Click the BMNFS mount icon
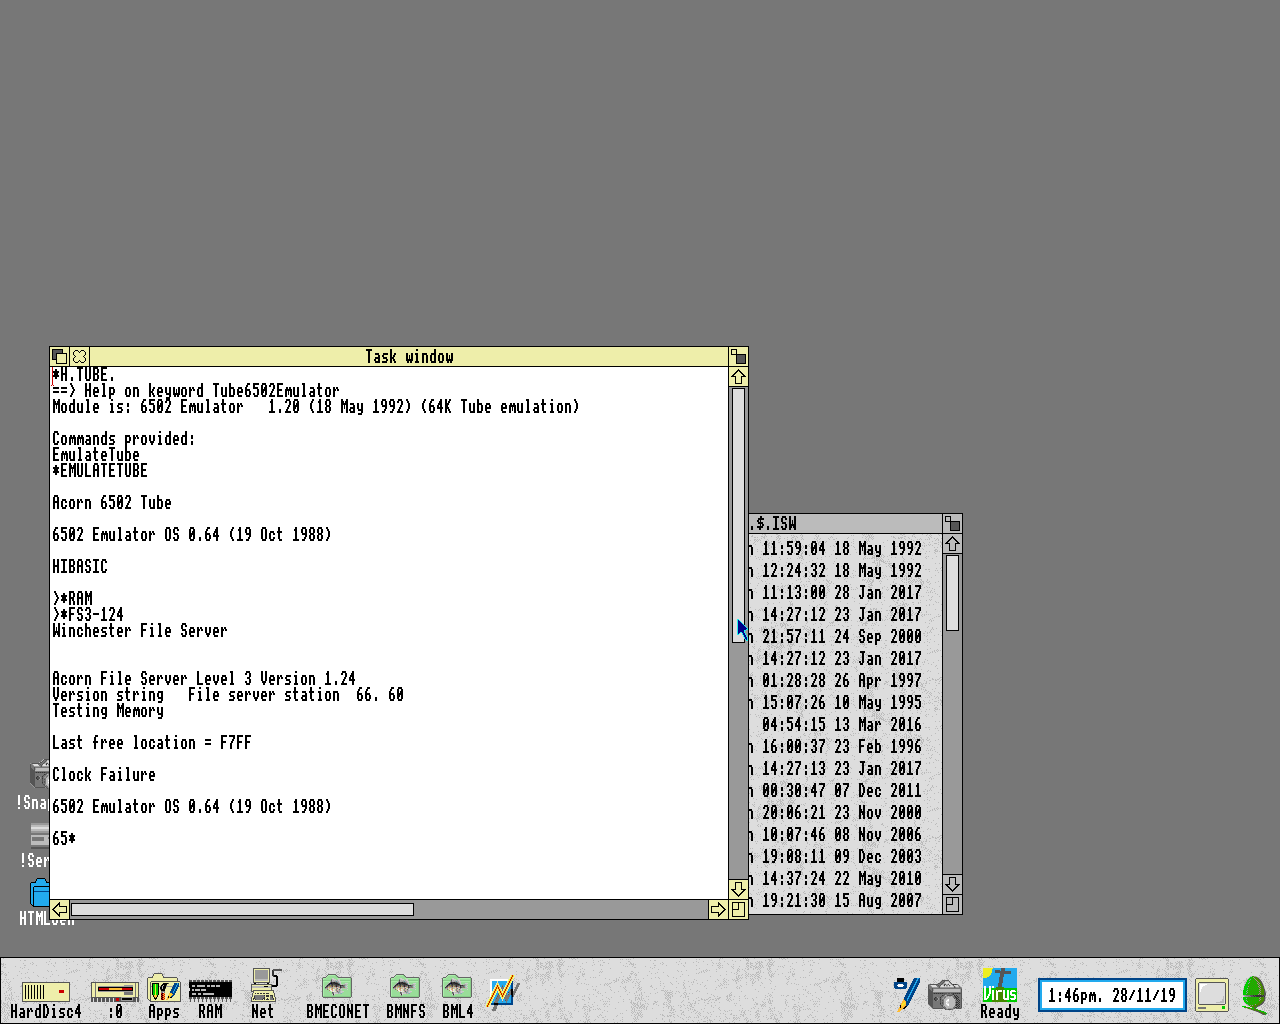Screen dimensions: 1280x1024 [405, 988]
